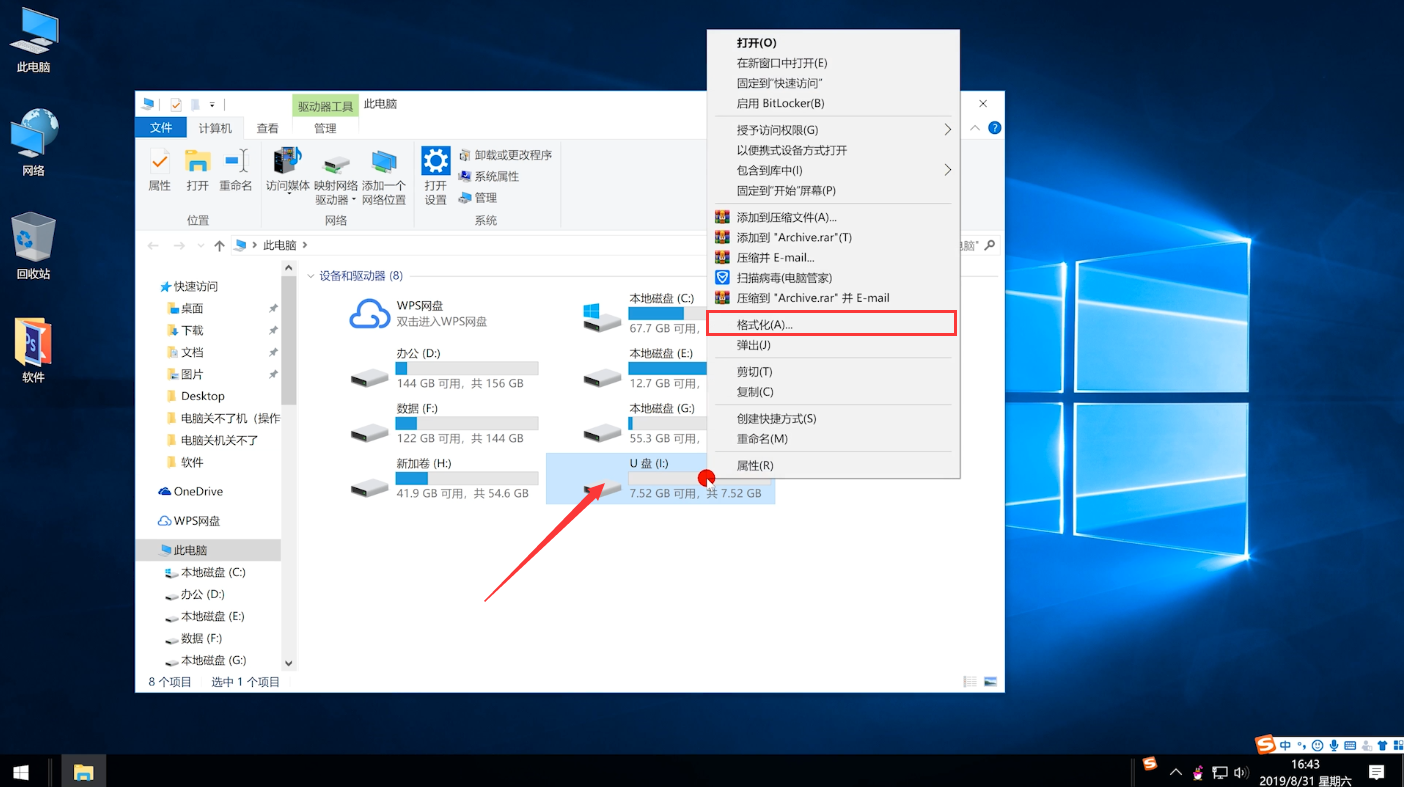Screen dimensions: 1404x787
Task: Click the Windows Start button
Action: 20,772
